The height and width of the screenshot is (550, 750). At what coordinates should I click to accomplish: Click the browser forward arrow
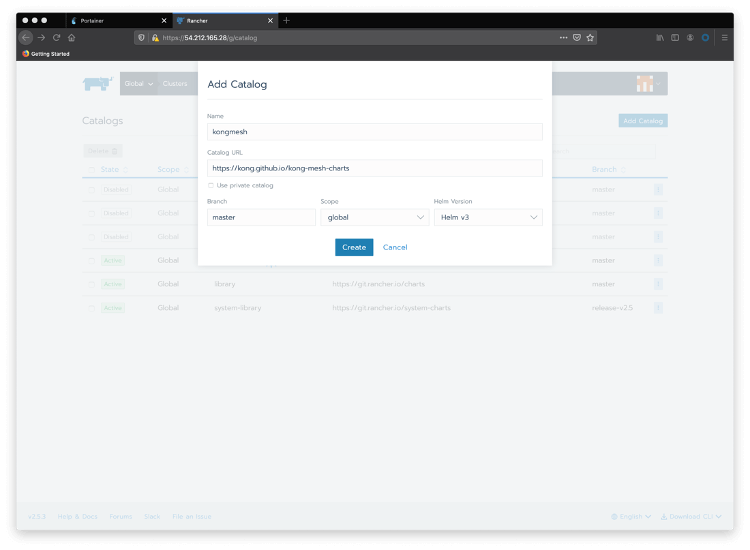click(42, 37)
